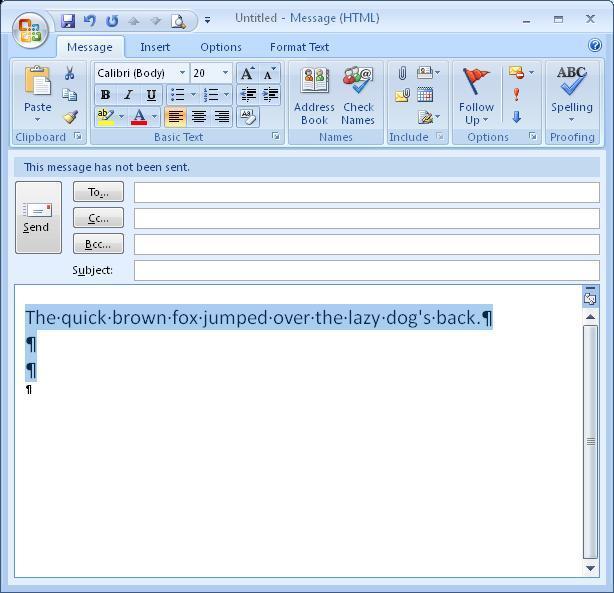Expand the bullets style dropdown arrow
Viewport: 614px width, 593px height.
pyautogui.click(x=193, y=94)
